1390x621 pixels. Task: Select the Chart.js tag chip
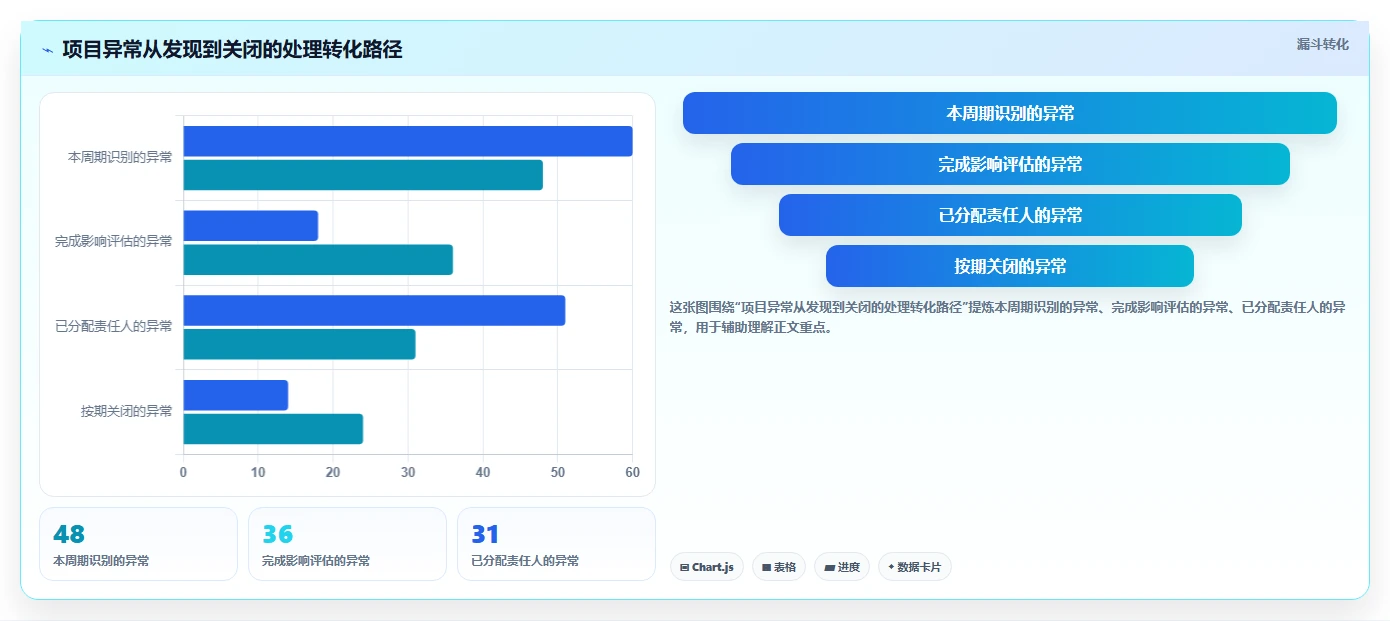(707, 567)
